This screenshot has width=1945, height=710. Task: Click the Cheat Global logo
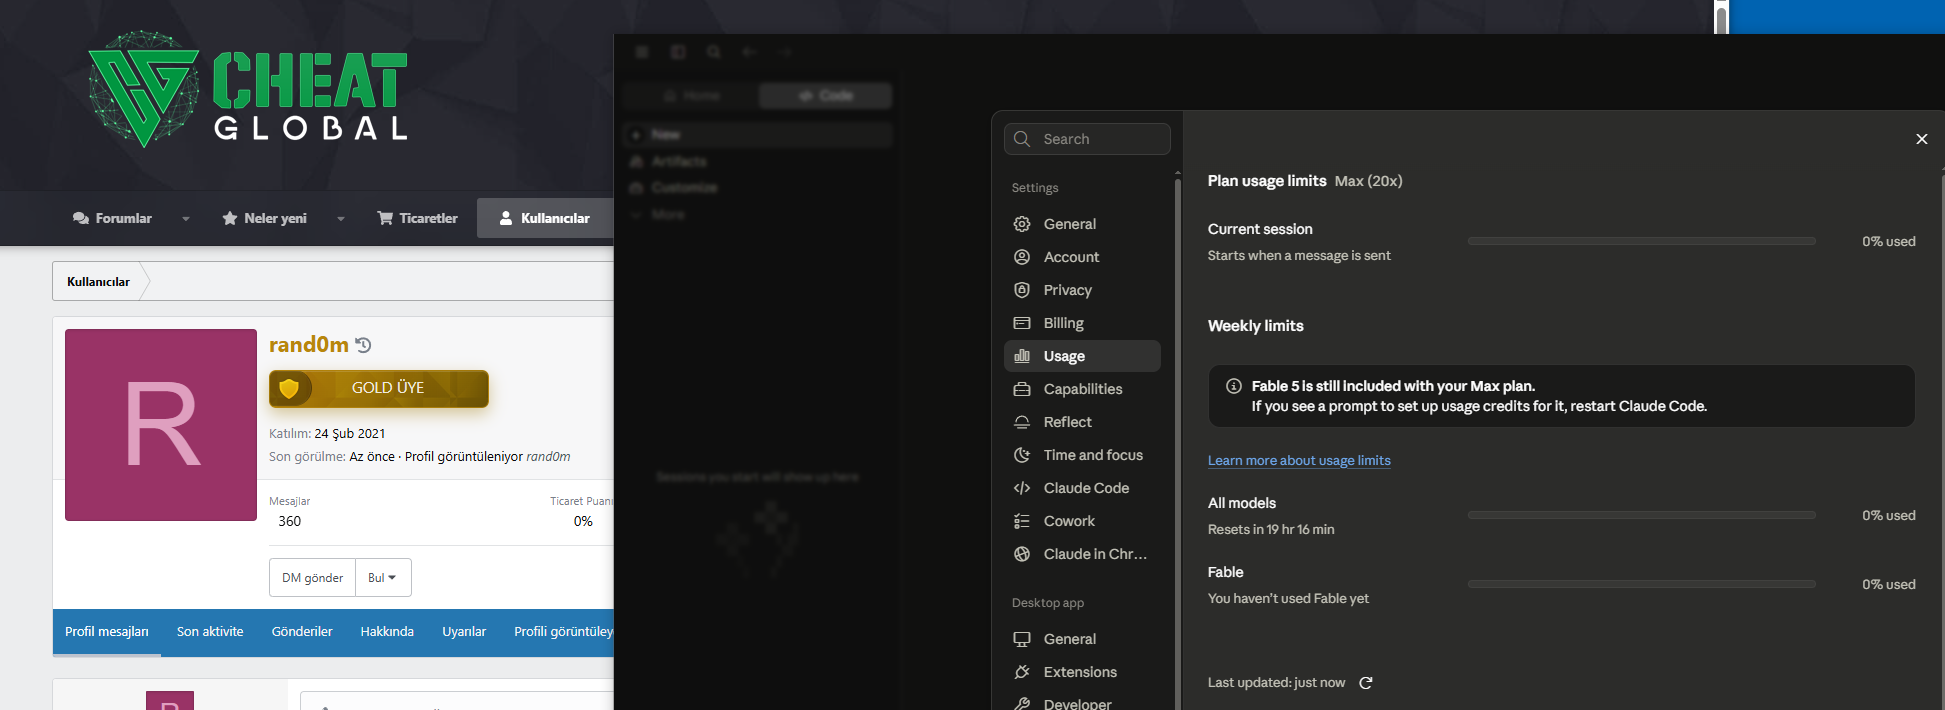248,90
